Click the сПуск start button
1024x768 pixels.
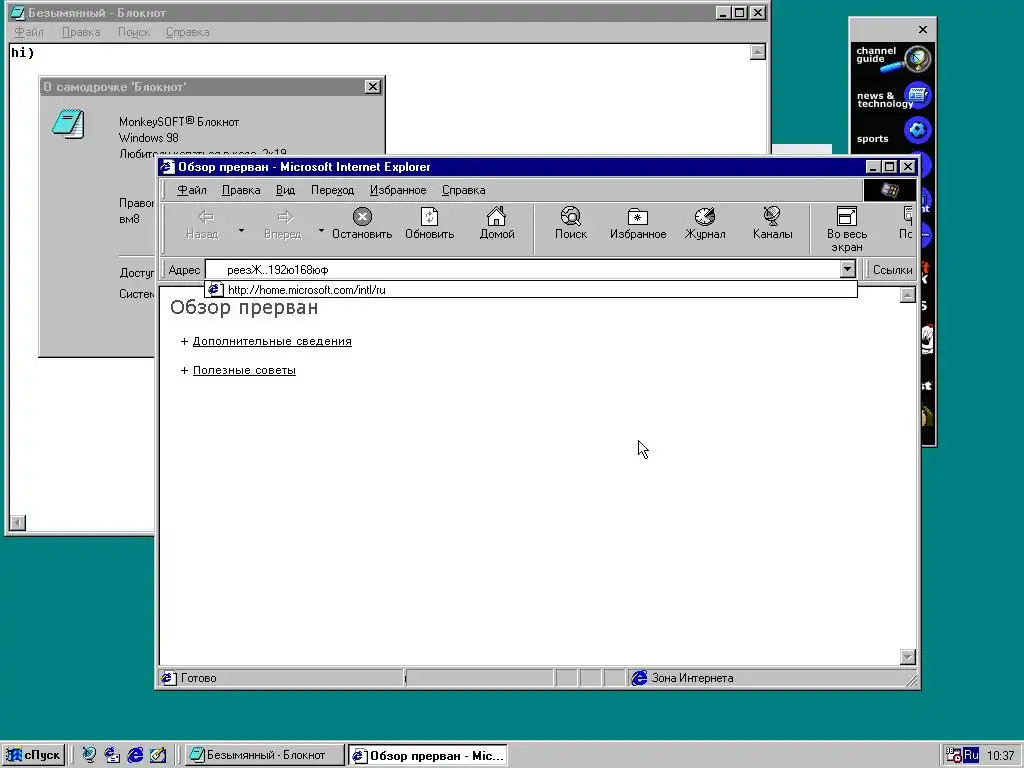(33, 755)
